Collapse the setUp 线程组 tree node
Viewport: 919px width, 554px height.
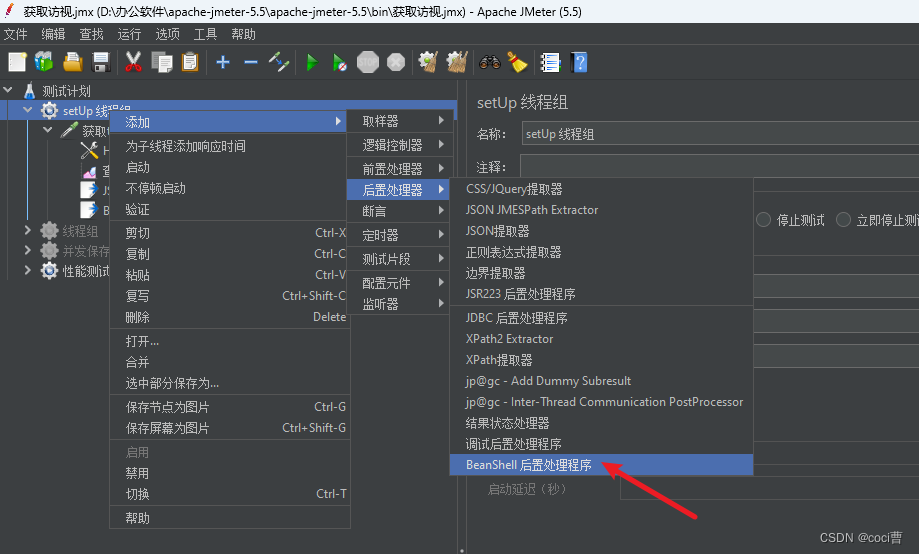click(28, 110)
